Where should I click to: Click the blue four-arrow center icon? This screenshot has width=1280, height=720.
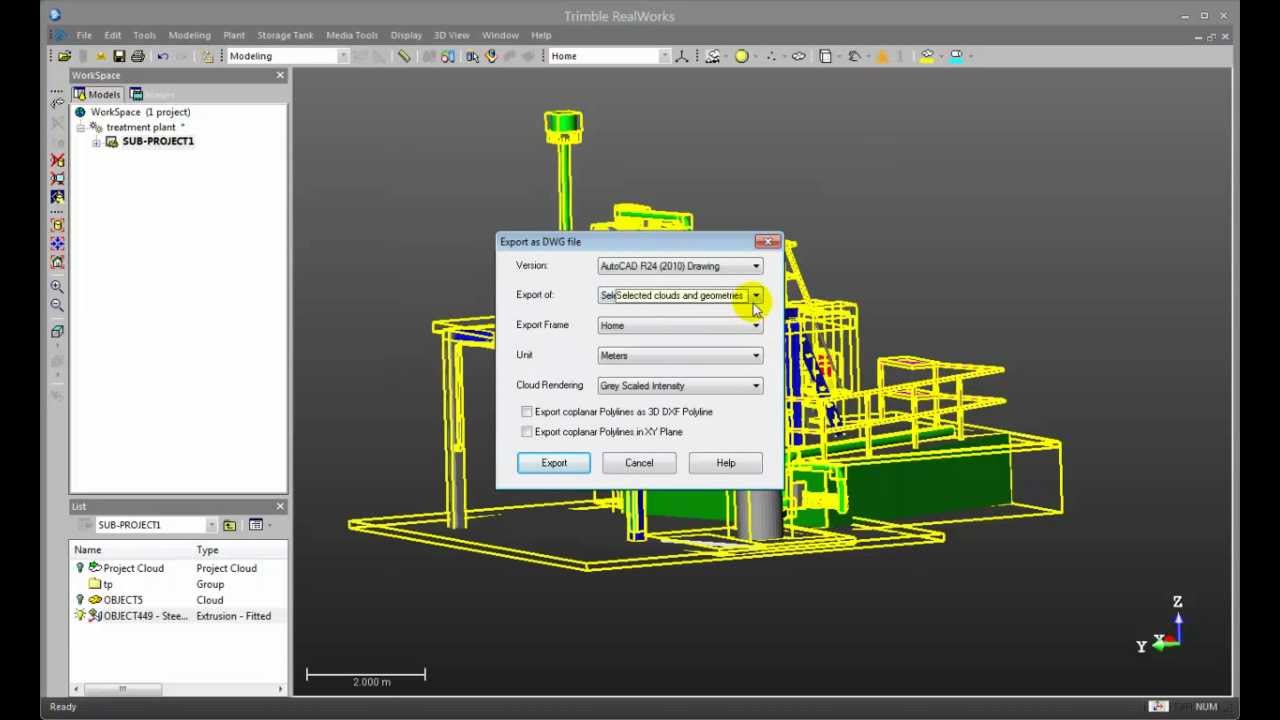57,243
